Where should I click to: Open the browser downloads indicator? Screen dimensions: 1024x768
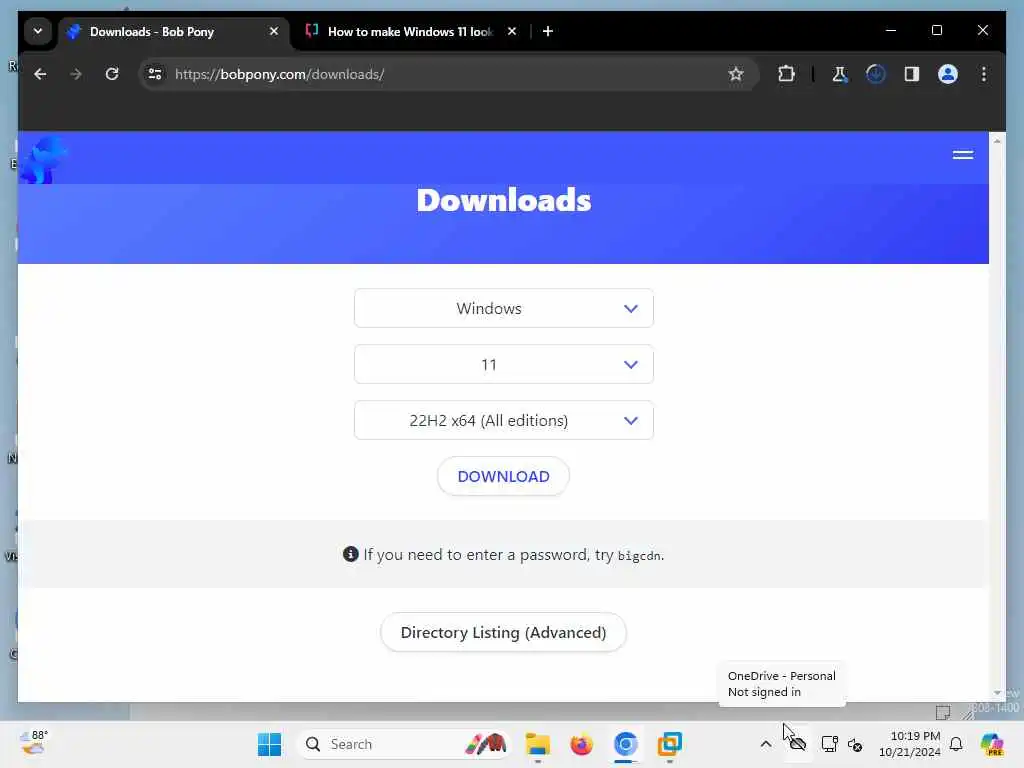tap(876, 74)
